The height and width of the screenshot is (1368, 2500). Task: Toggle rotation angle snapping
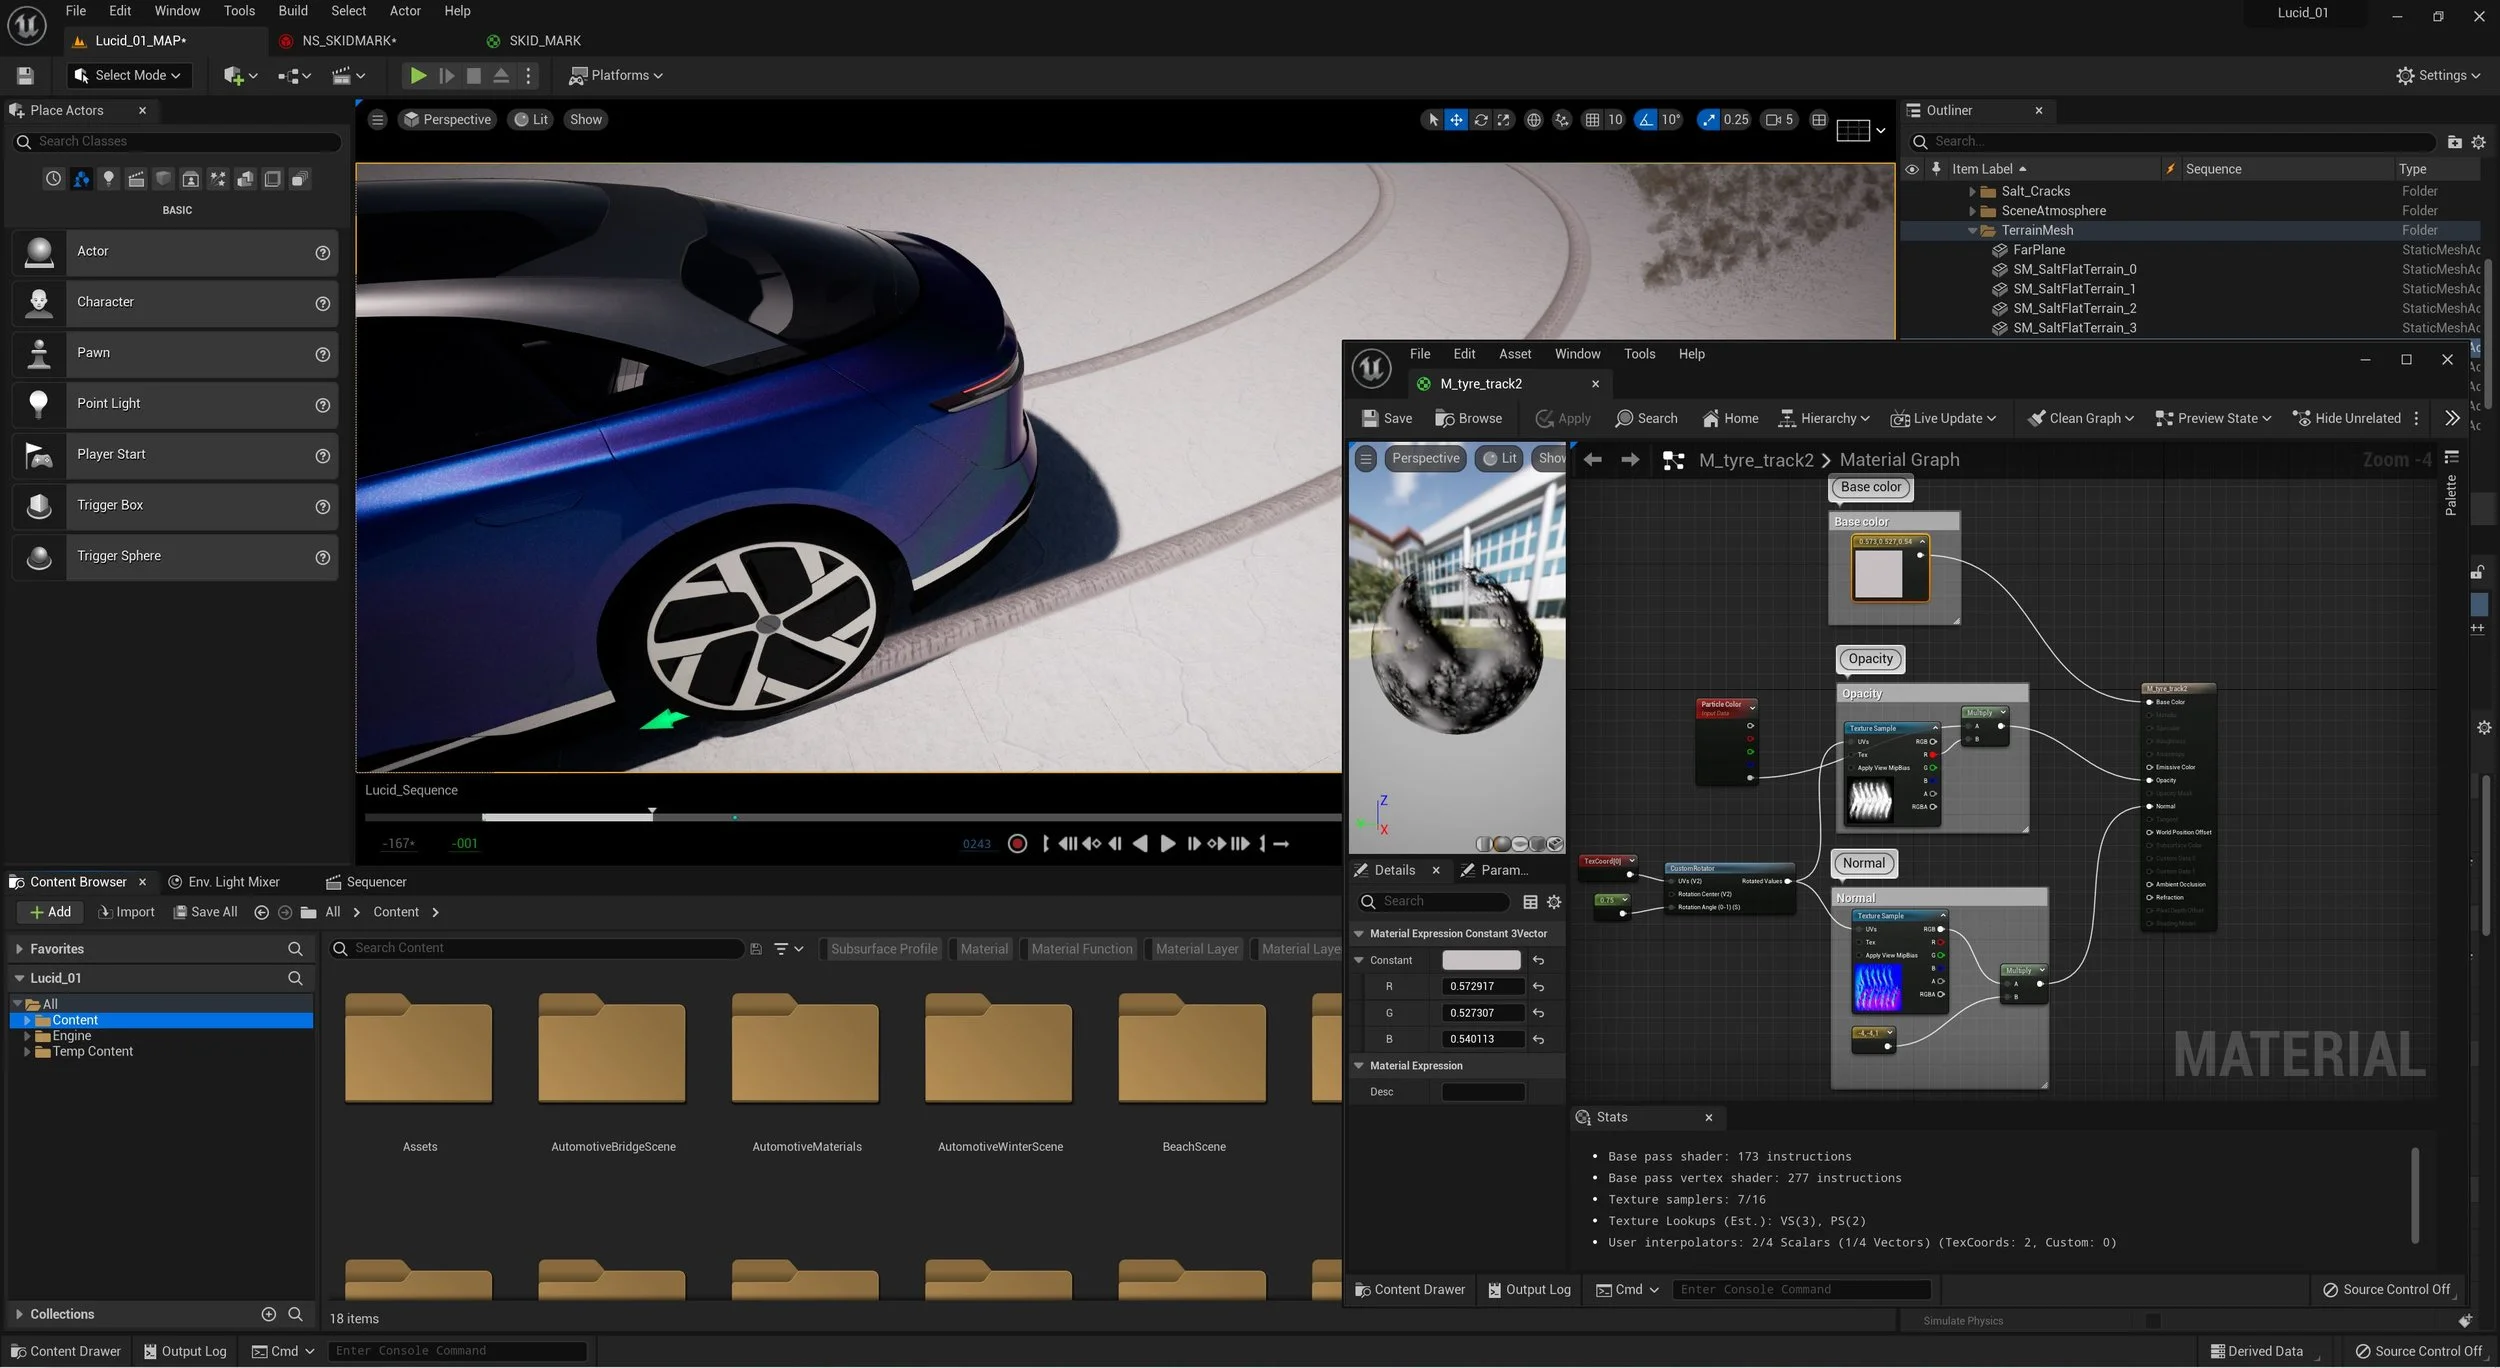click(1645, 120)
